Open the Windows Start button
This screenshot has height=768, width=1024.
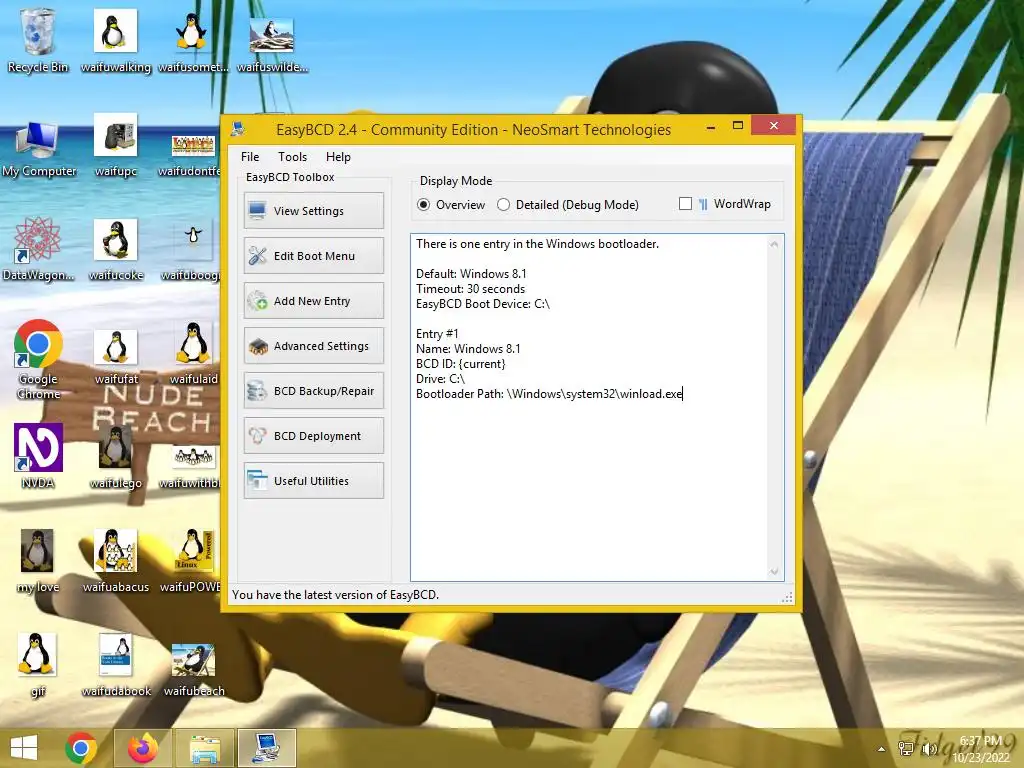click(x=24, y=748)
